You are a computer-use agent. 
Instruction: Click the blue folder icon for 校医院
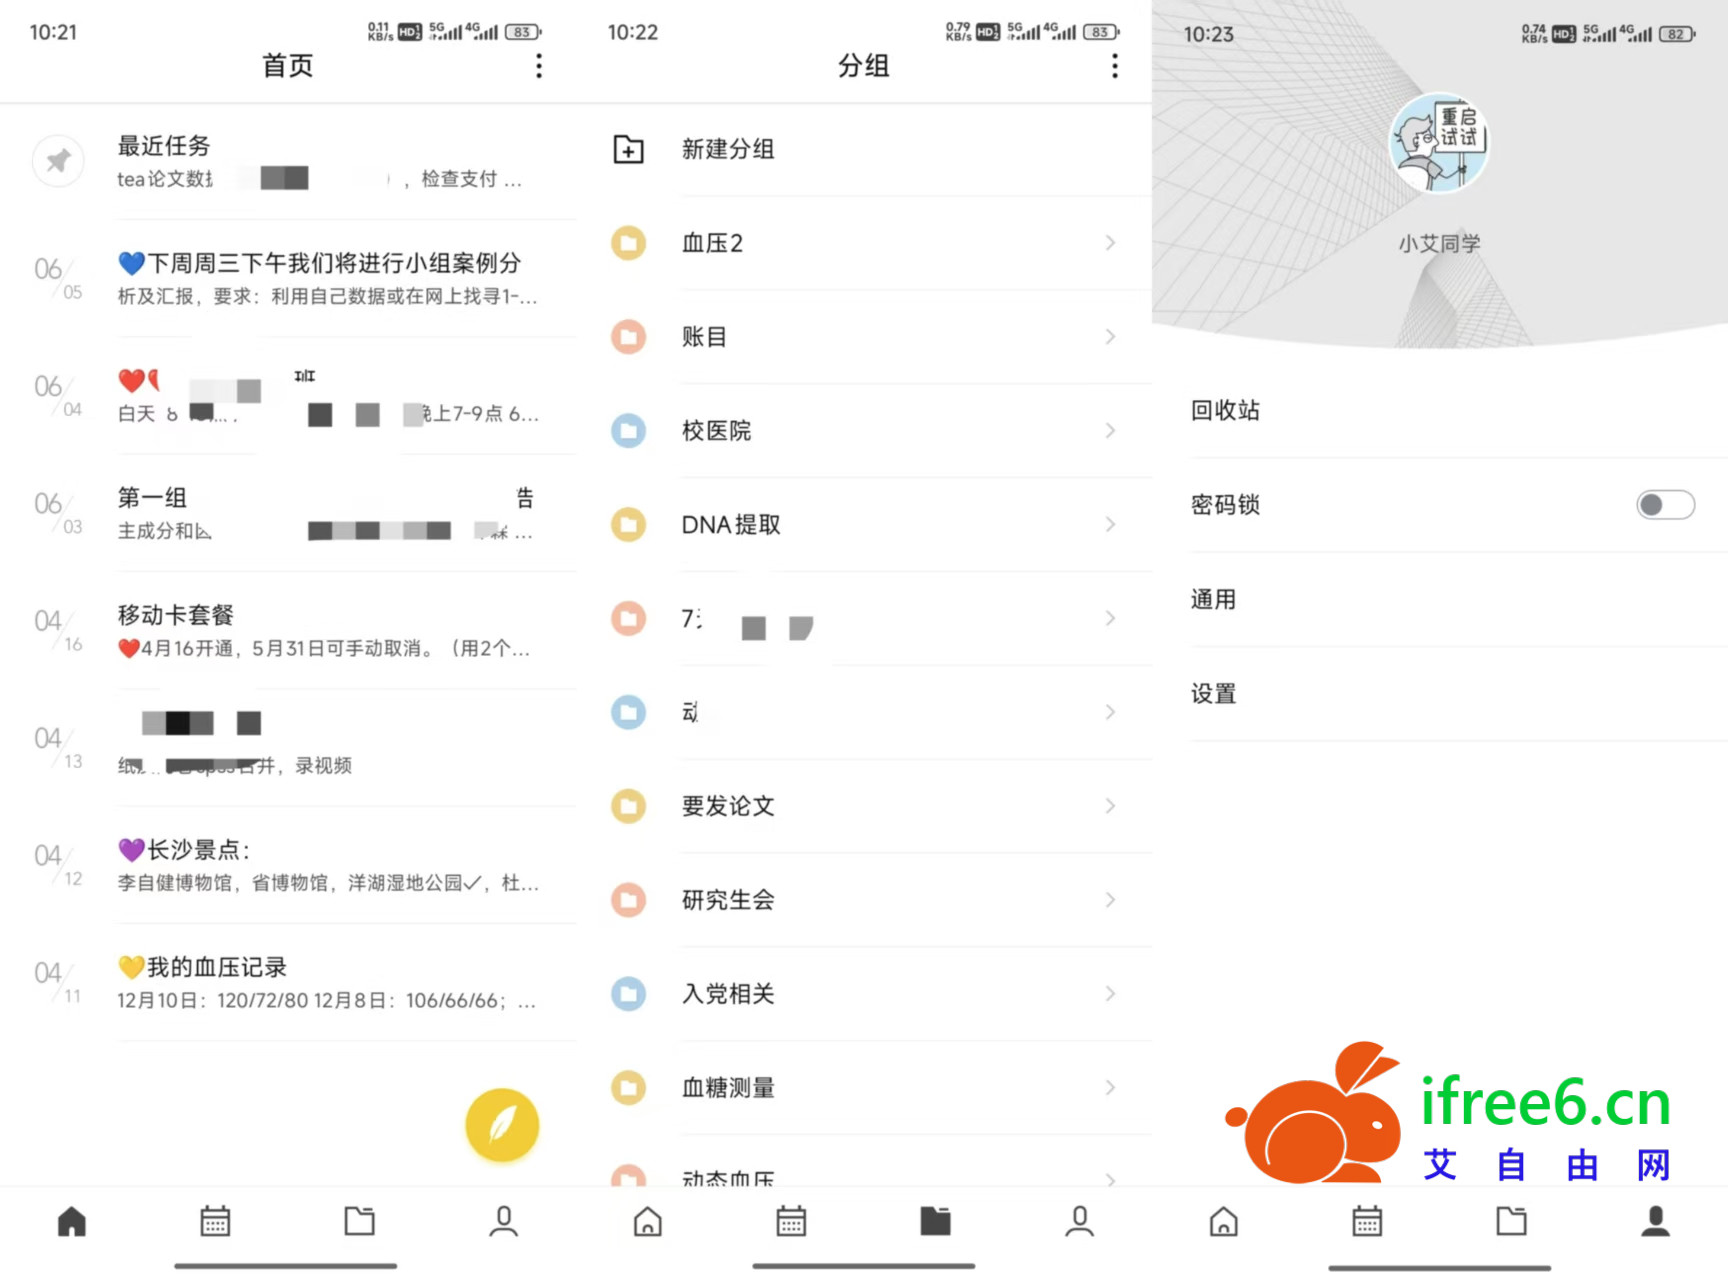point(628,431)
